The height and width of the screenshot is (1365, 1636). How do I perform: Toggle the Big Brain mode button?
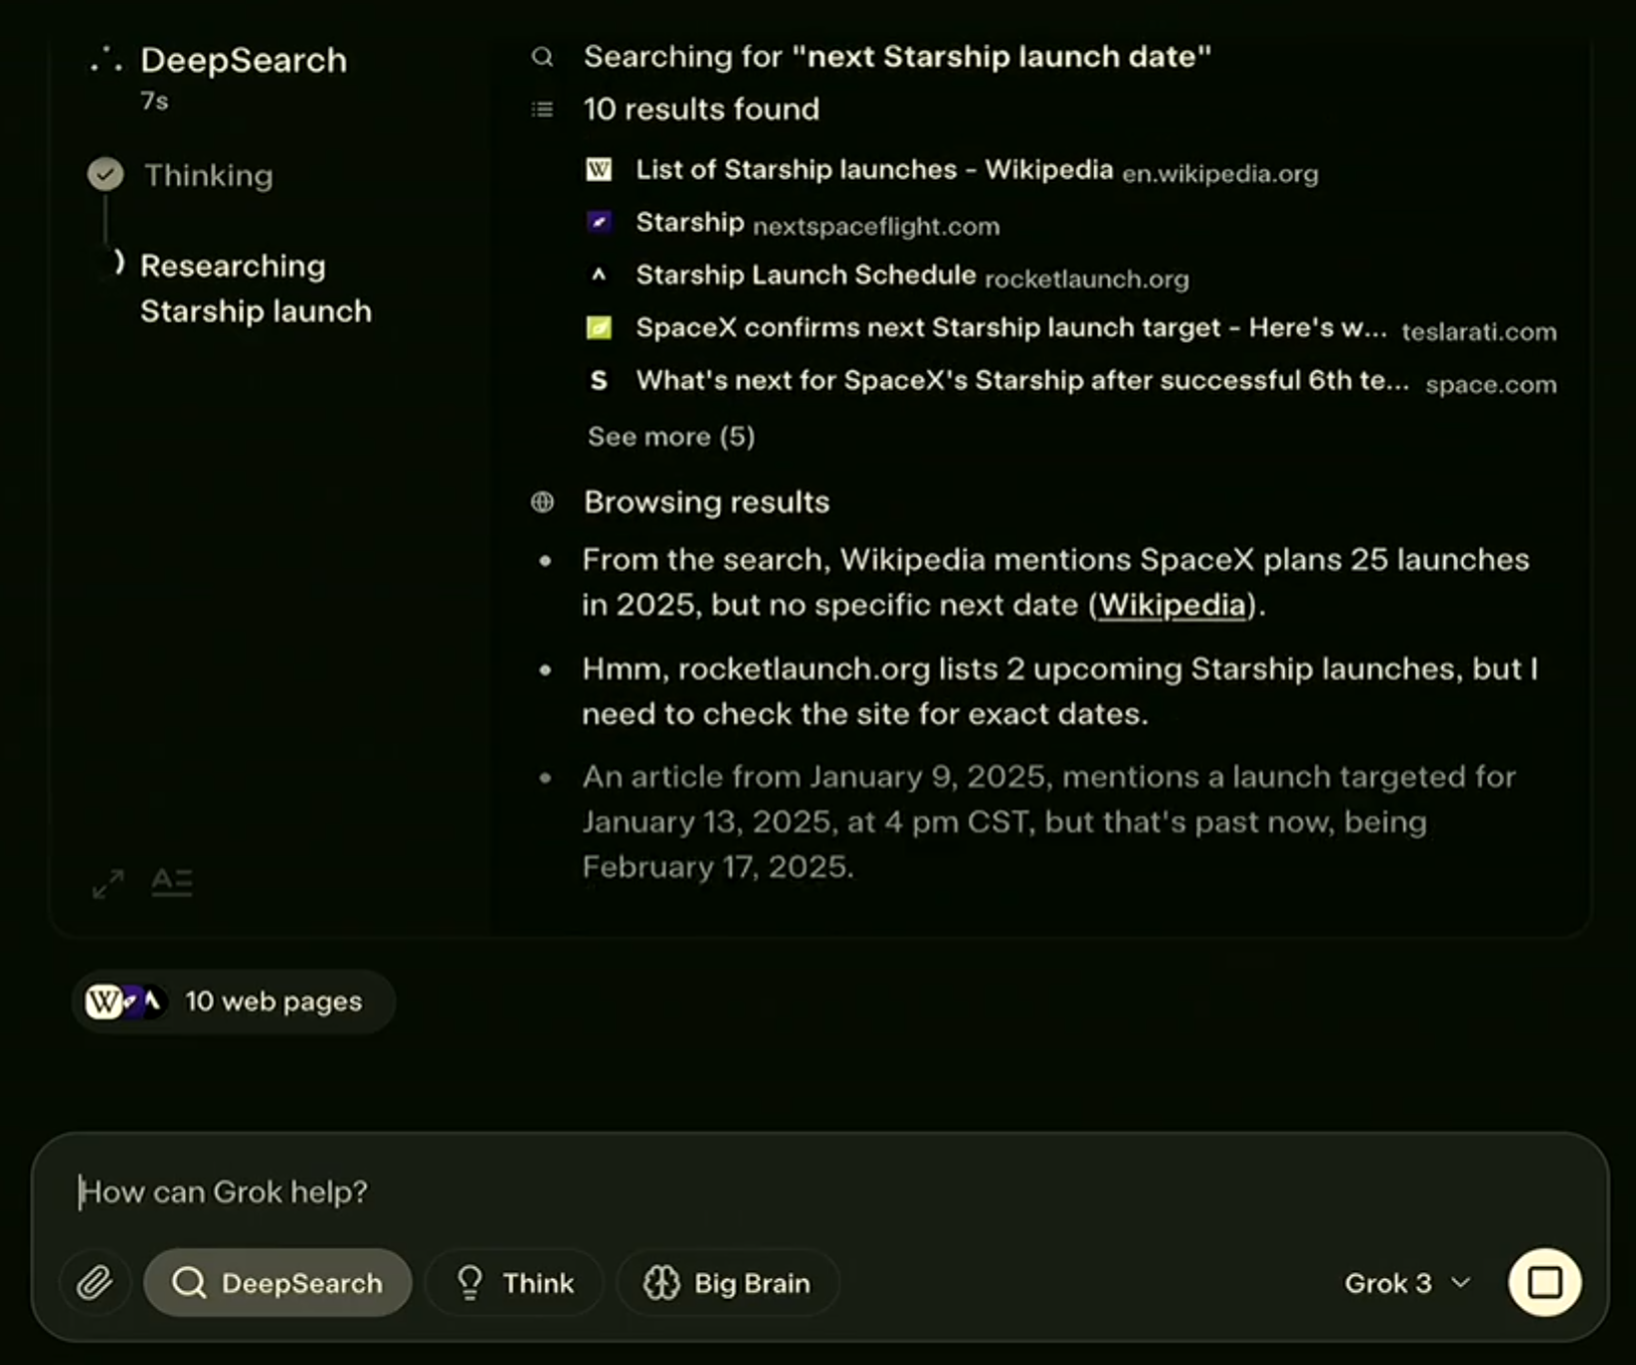click(x=727, y=1282)
